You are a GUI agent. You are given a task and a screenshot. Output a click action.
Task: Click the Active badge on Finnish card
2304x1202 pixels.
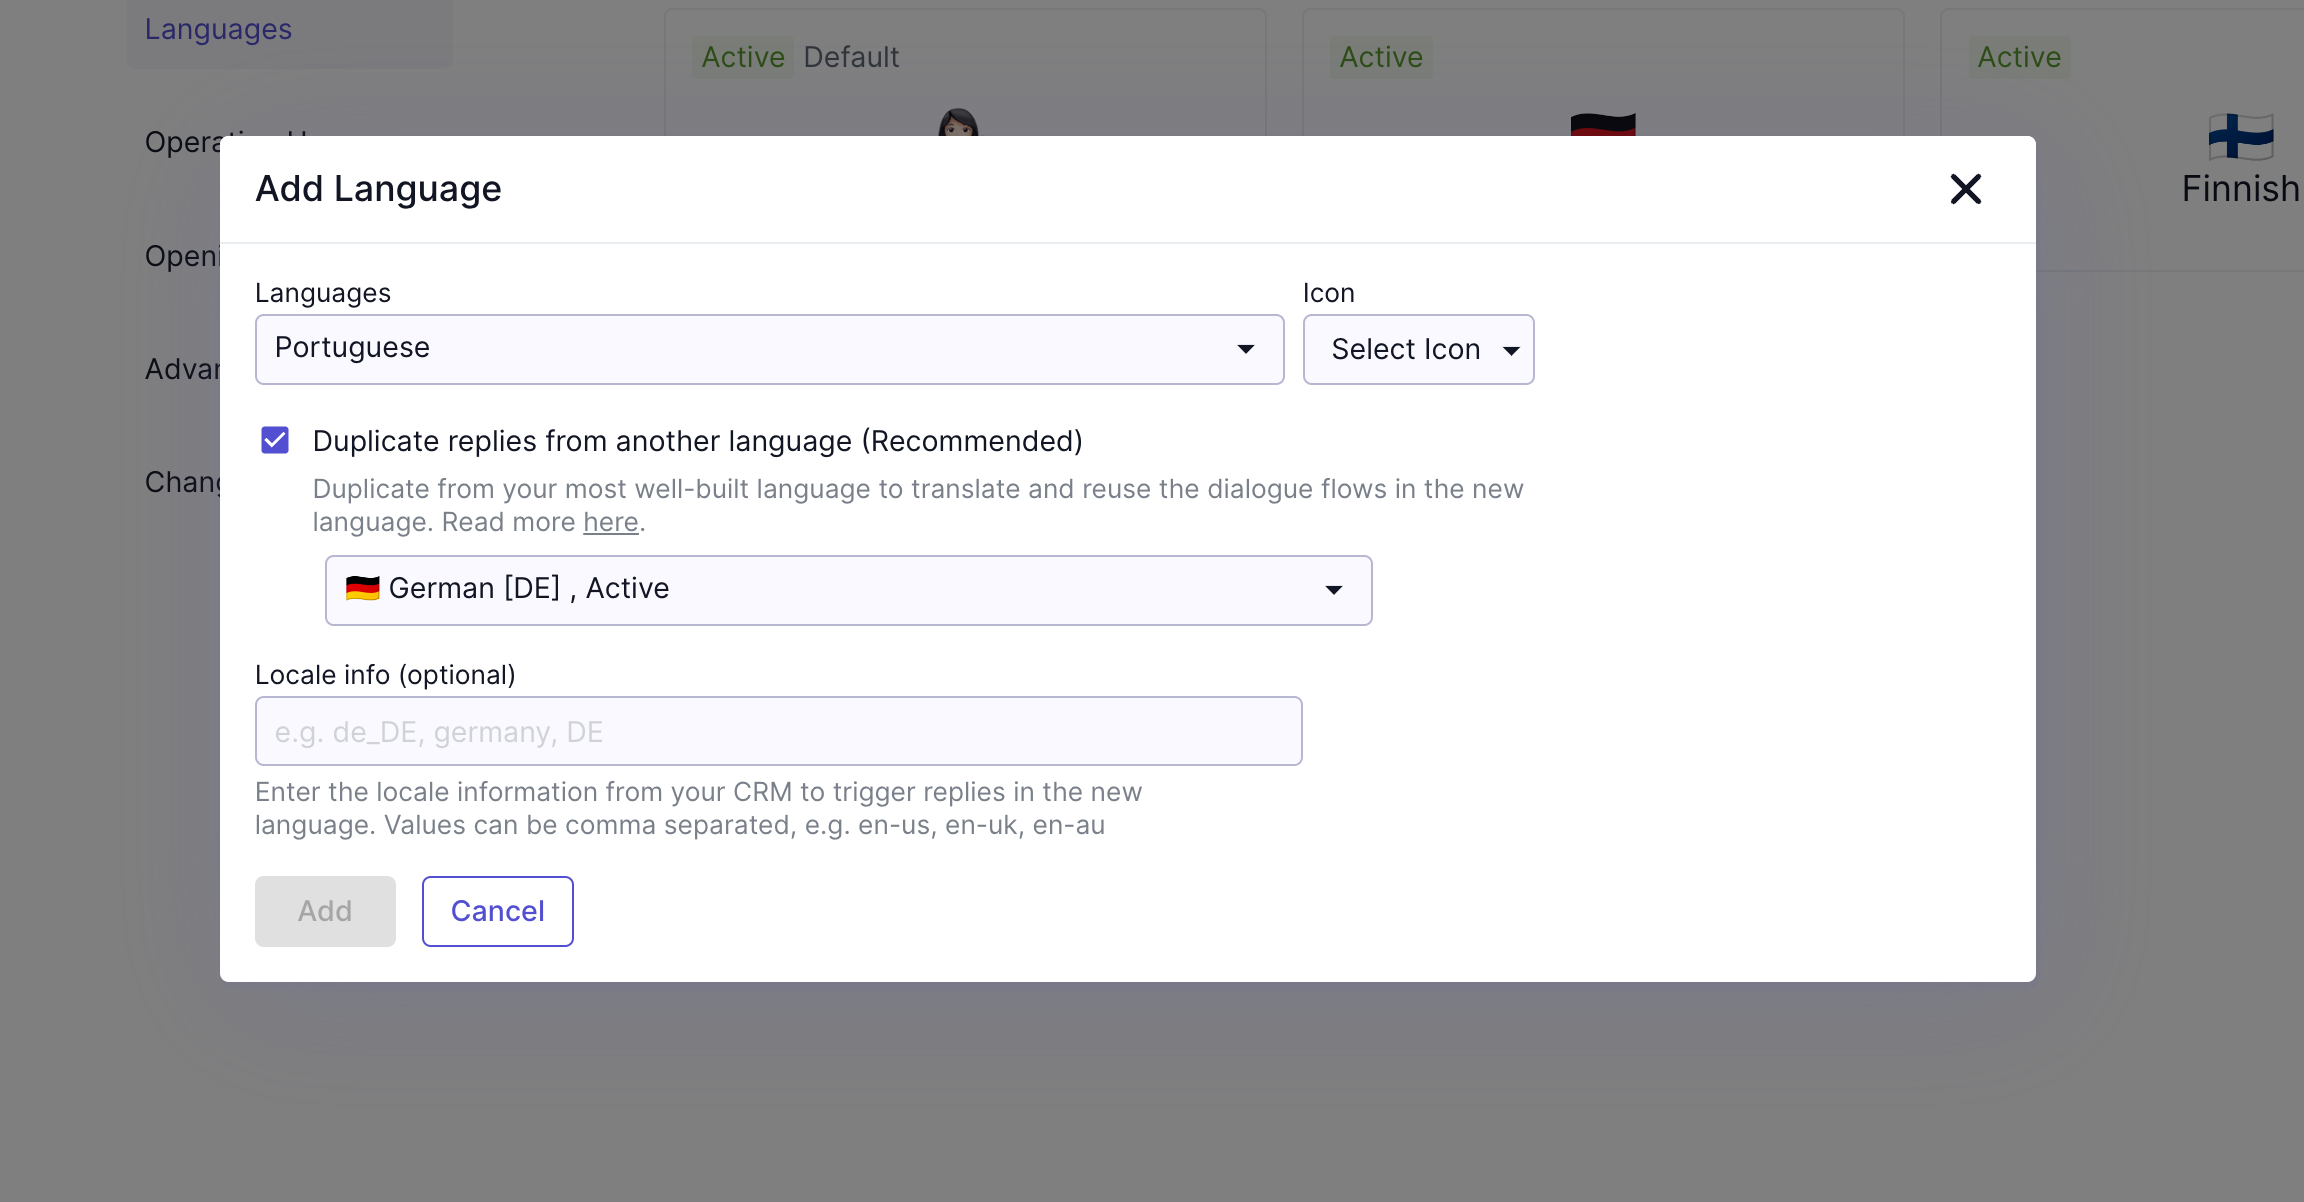click(2019, 57)
